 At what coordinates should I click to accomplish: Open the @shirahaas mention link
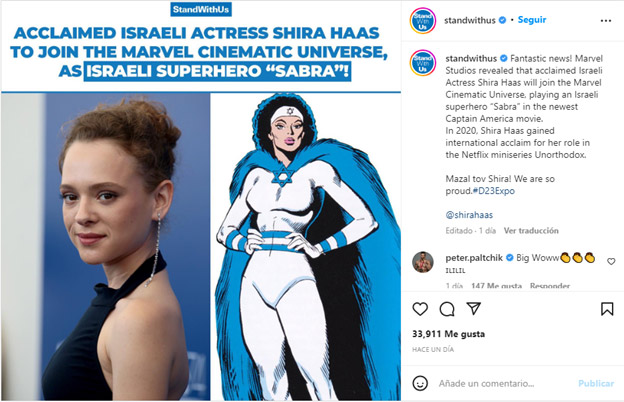(x=469, y=215)
